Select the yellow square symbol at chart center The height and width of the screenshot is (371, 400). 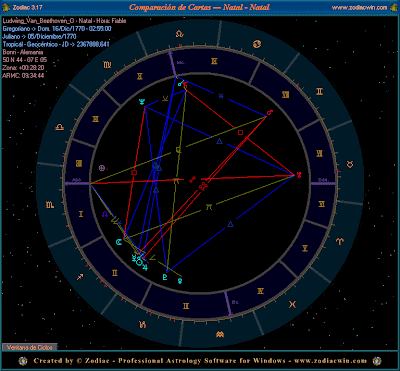tap(179, 150)
